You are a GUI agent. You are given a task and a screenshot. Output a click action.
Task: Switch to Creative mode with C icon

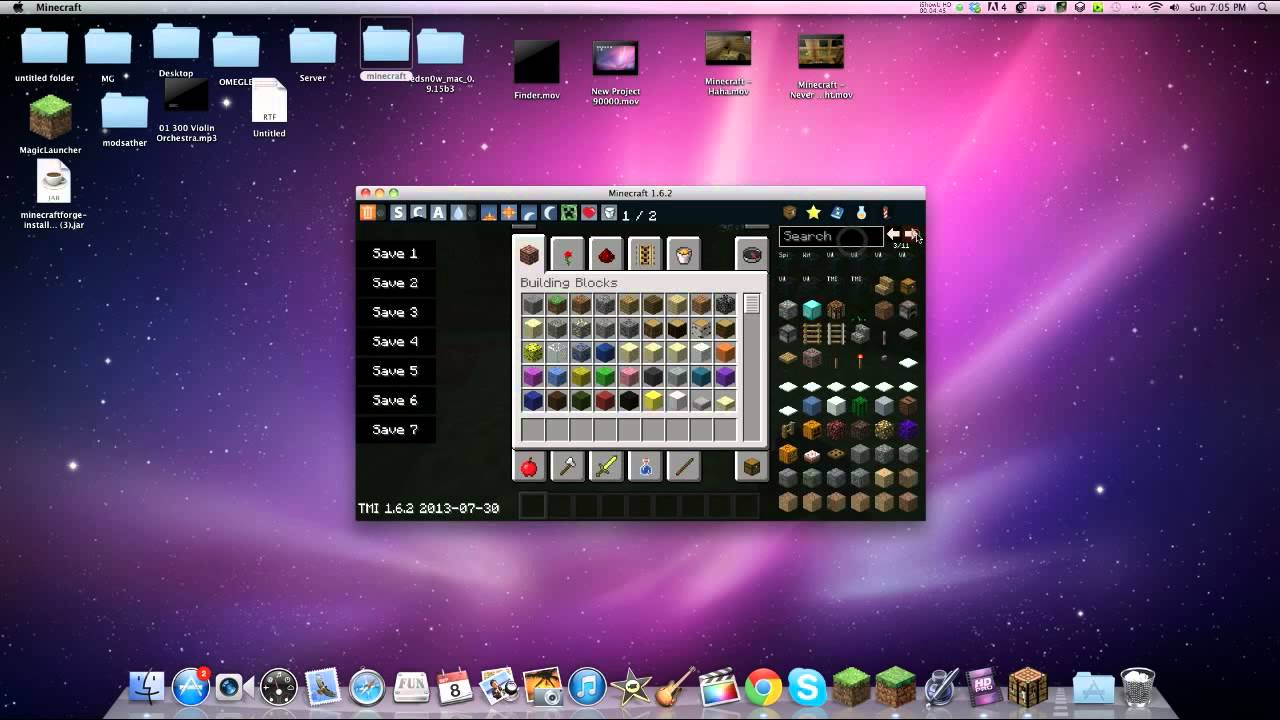click(418, 212)
